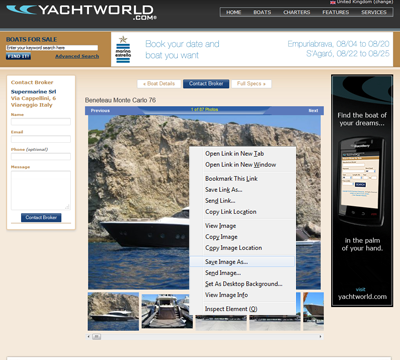Screen dimensions: 400x360
Task: Click the thumbnail strip scrollbar handle
Action: (96, 337)
